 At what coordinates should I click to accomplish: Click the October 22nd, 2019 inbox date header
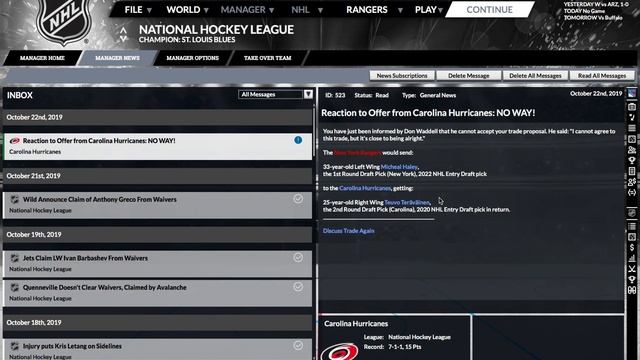pos(158,117)
